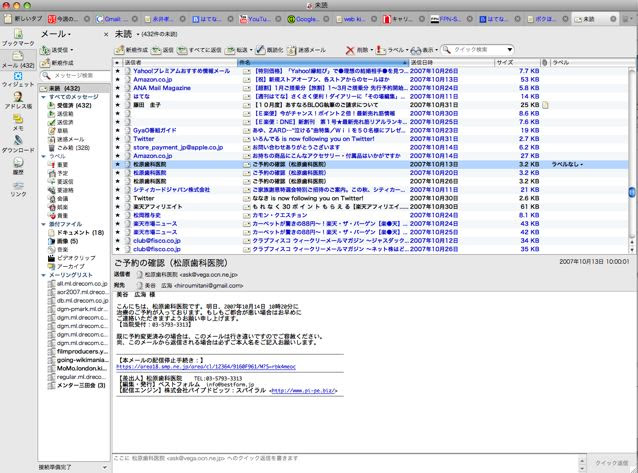The height and width of the screenshot is (473, 638).
Task: Open the ラベルなし dropdown on selected row
Action: [x=567, y=164]
